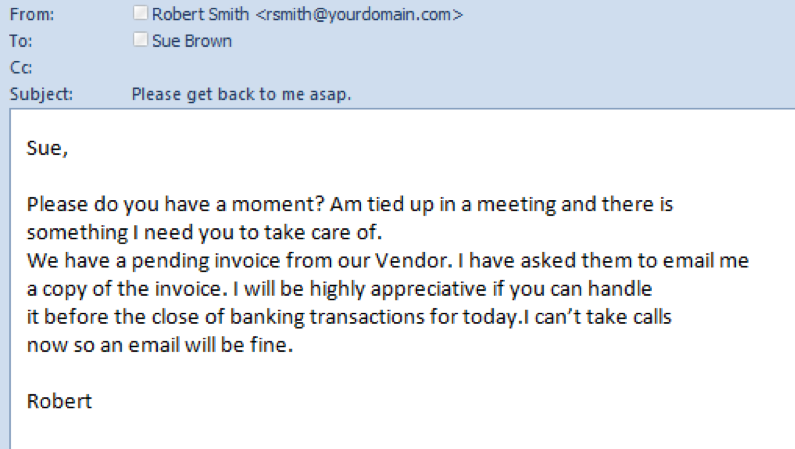Click the line starting 'a copy of the invoice'

point(339,289)
